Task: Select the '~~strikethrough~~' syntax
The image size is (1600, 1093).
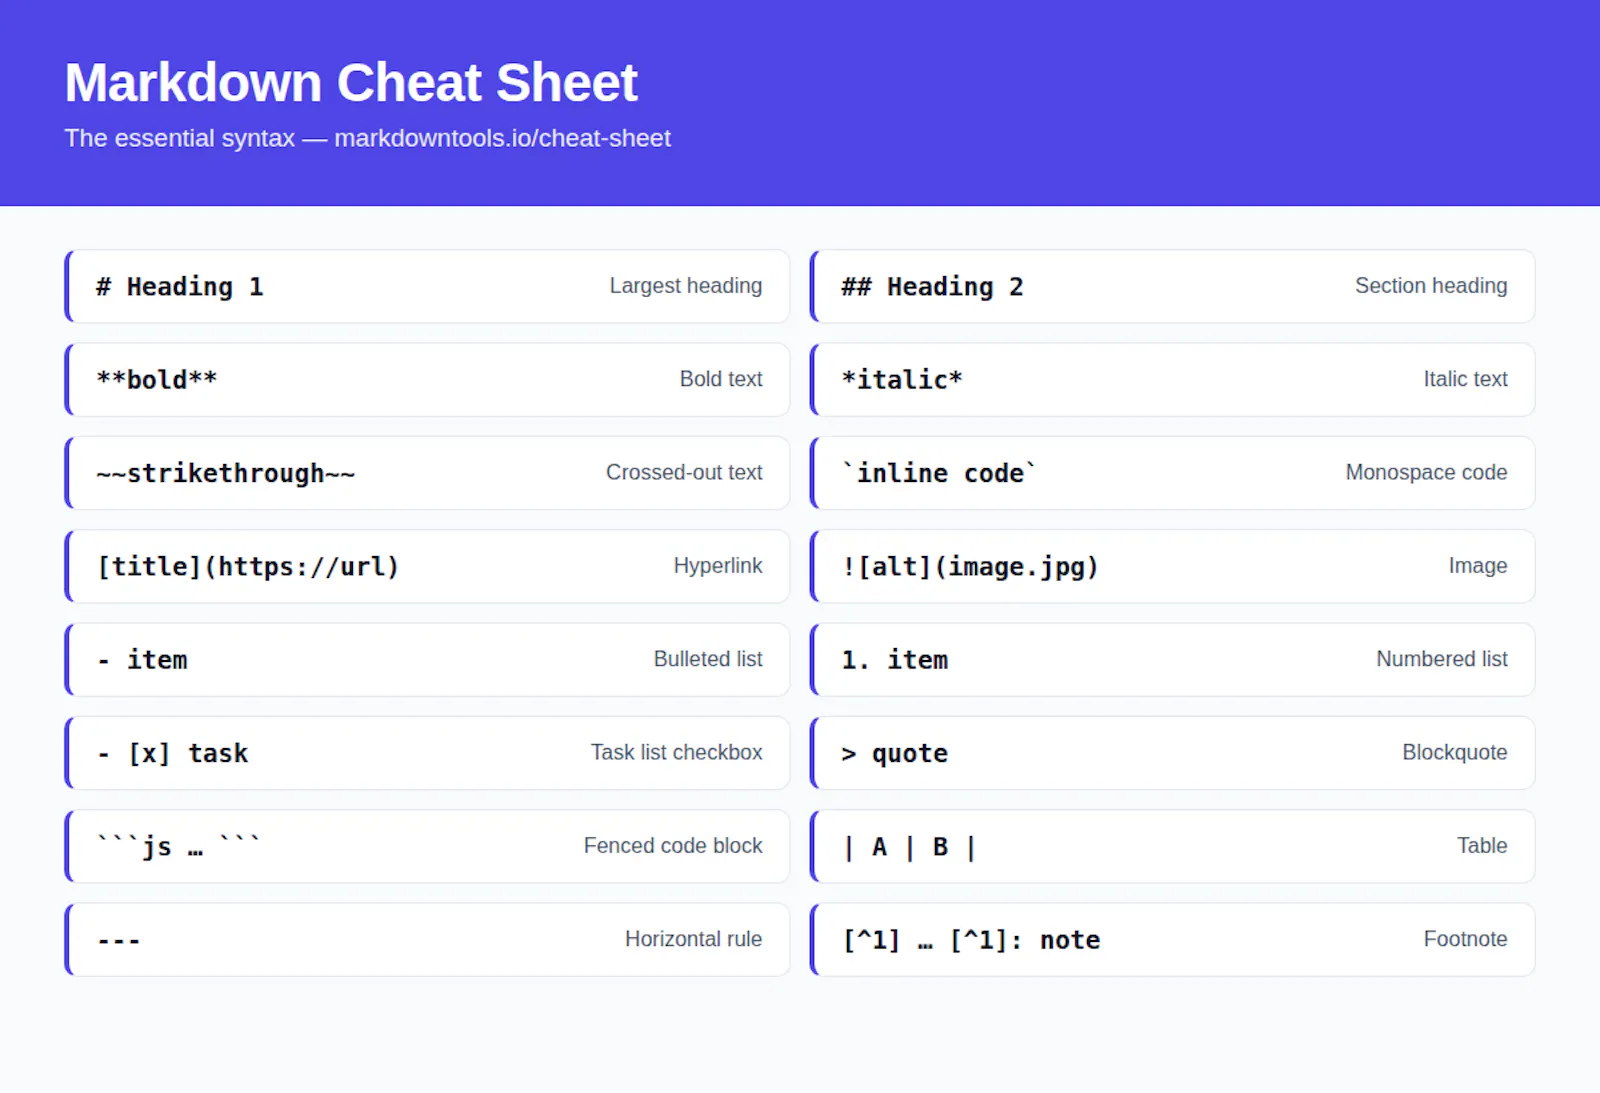Action: coord(226,473)
